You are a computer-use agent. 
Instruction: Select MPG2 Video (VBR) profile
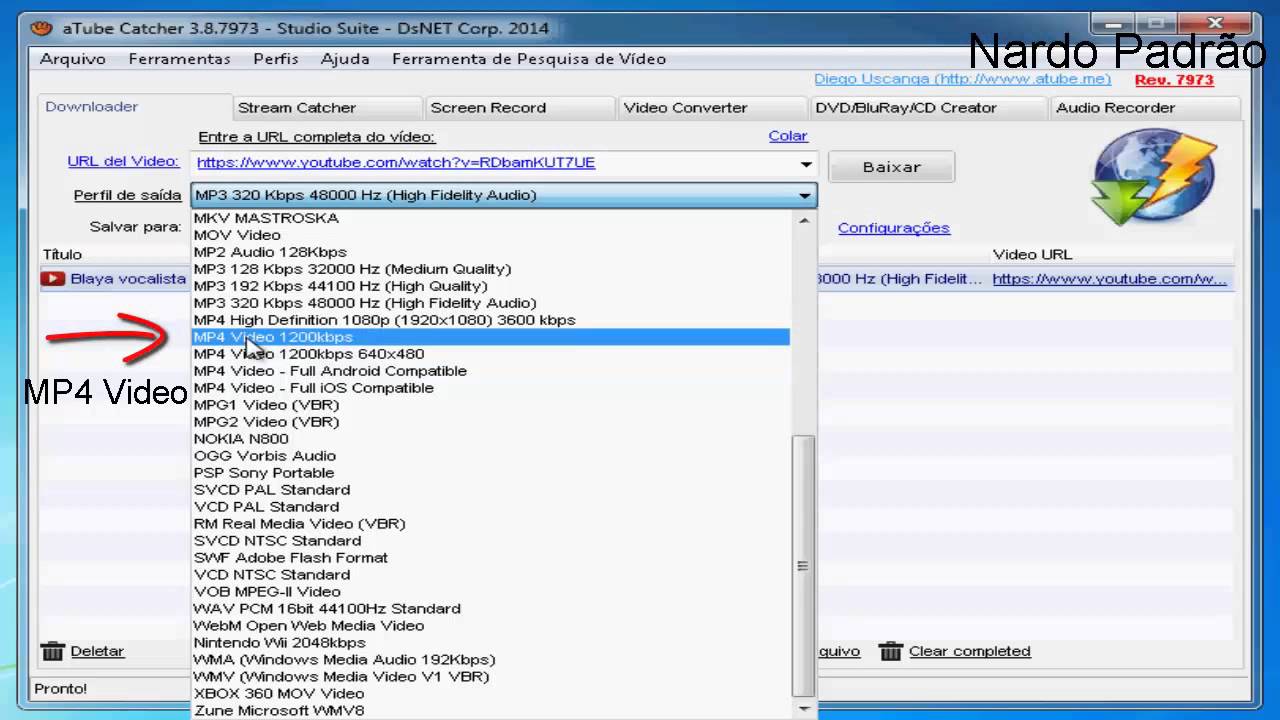[491, 422]
